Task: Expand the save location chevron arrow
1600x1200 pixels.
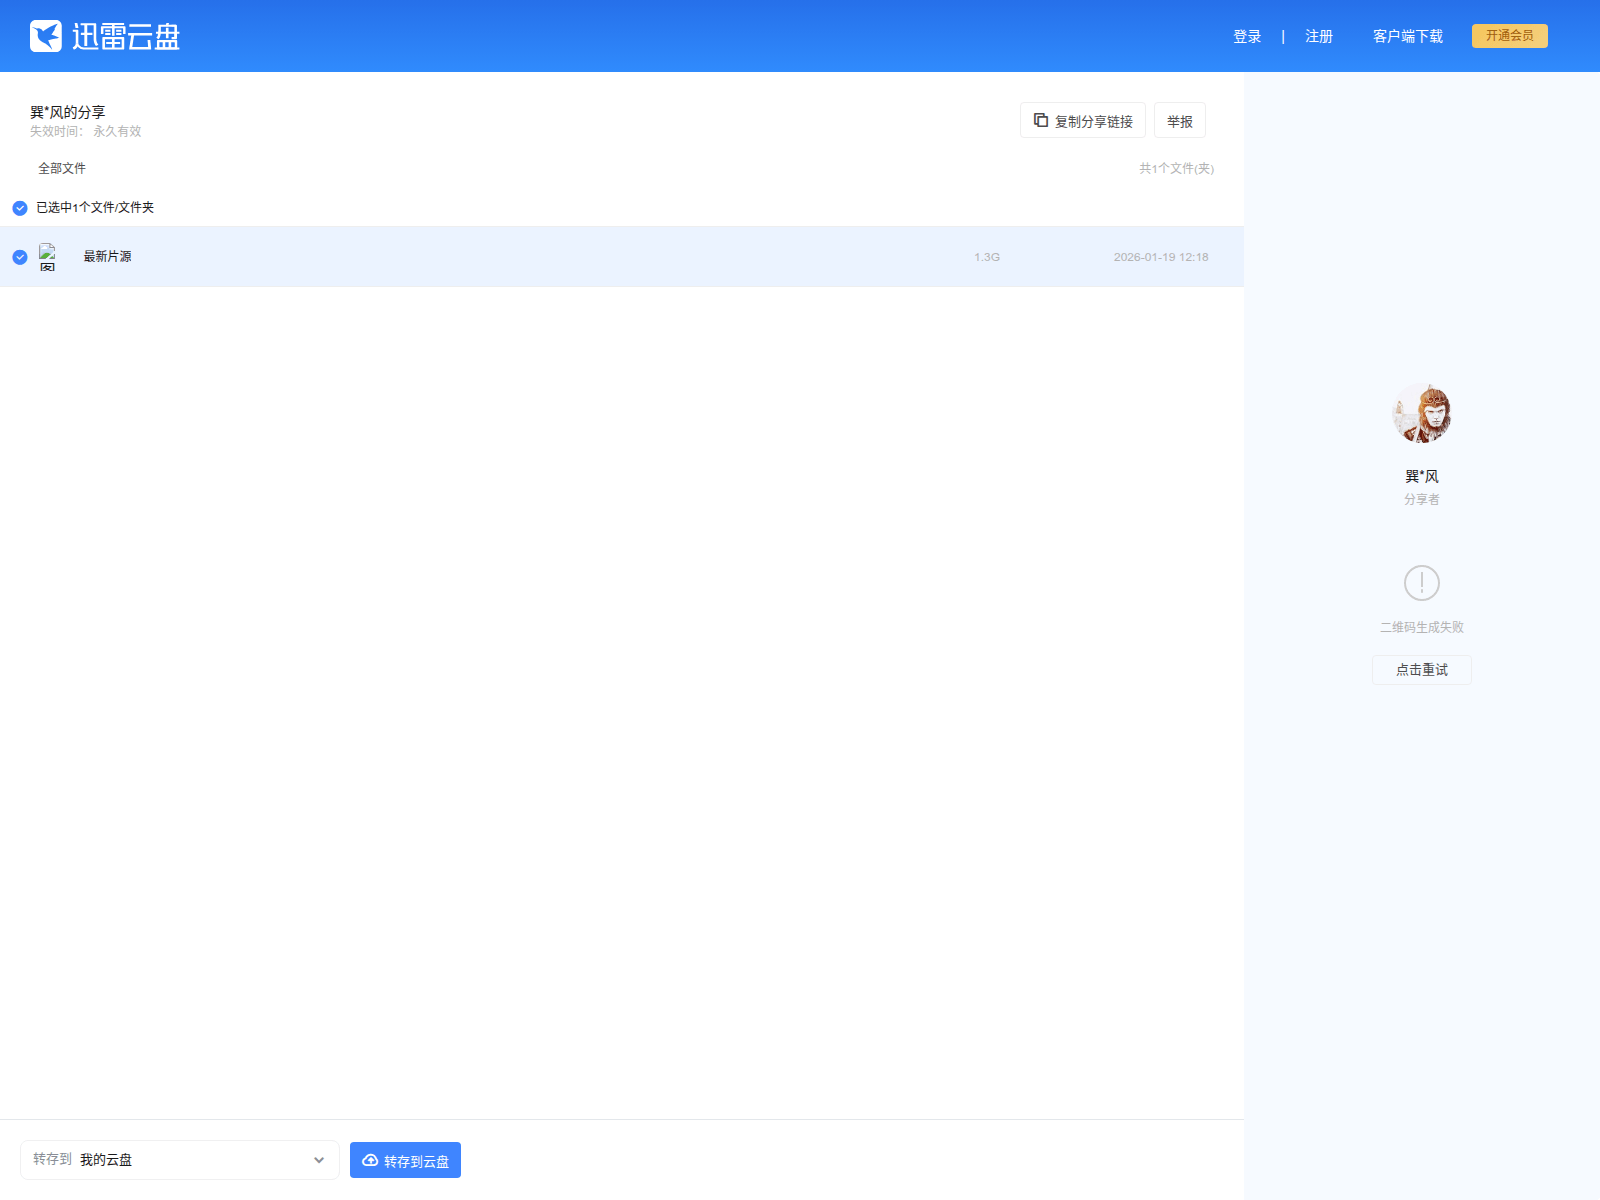Action: tap(319, 1160)
